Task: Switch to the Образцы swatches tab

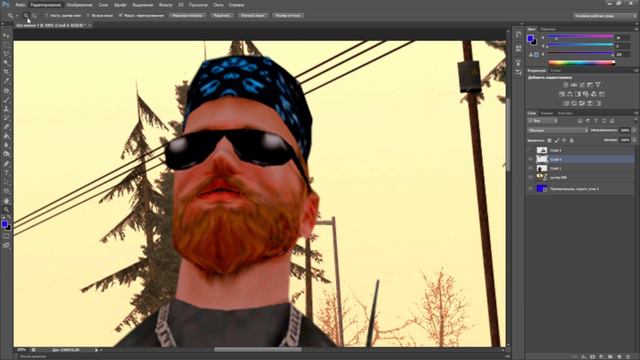Action: [x=548, y=29]
